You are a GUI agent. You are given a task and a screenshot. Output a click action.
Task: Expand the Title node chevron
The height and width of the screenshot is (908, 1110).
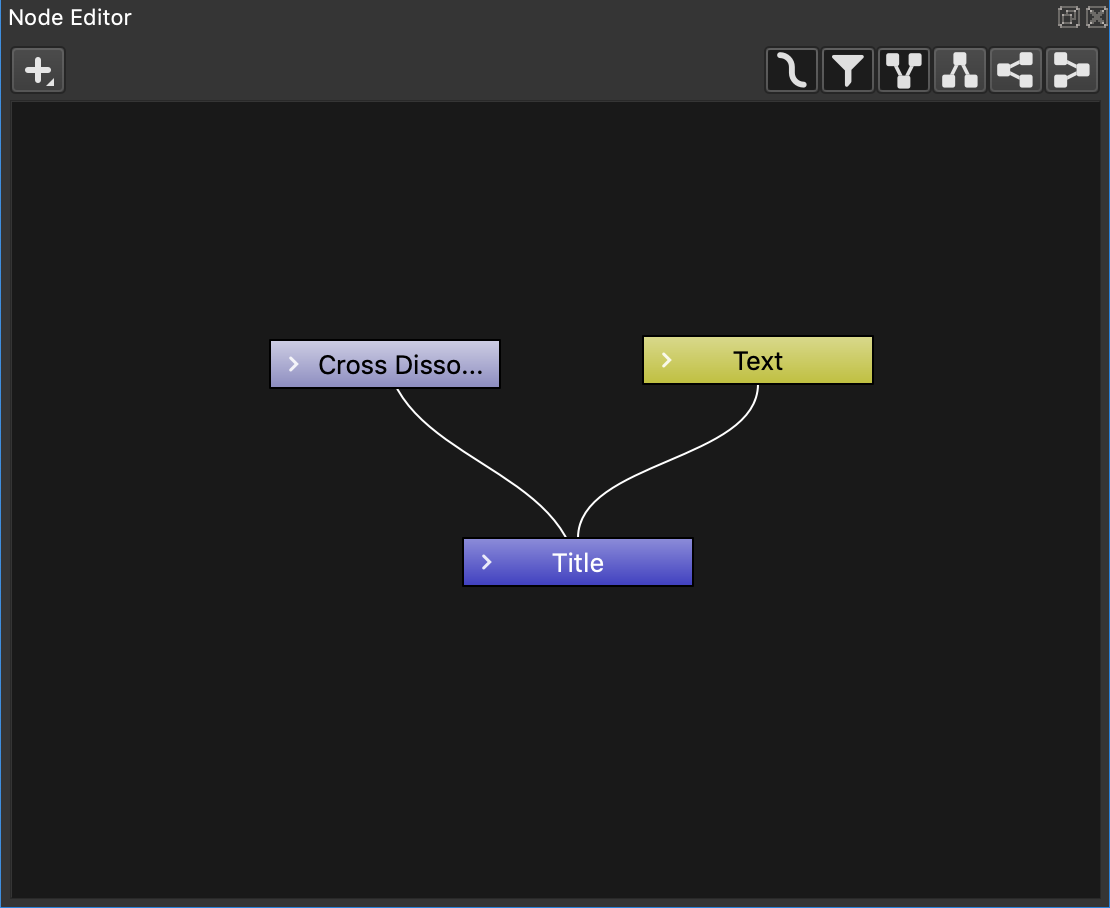pos(486,562)
